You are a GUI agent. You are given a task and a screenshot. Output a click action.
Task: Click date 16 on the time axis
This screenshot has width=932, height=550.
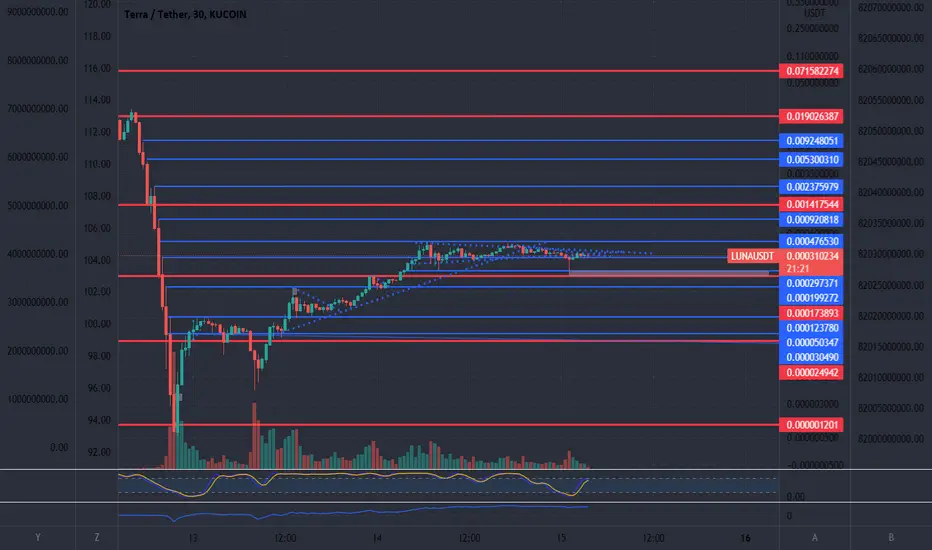click(745, 538)
